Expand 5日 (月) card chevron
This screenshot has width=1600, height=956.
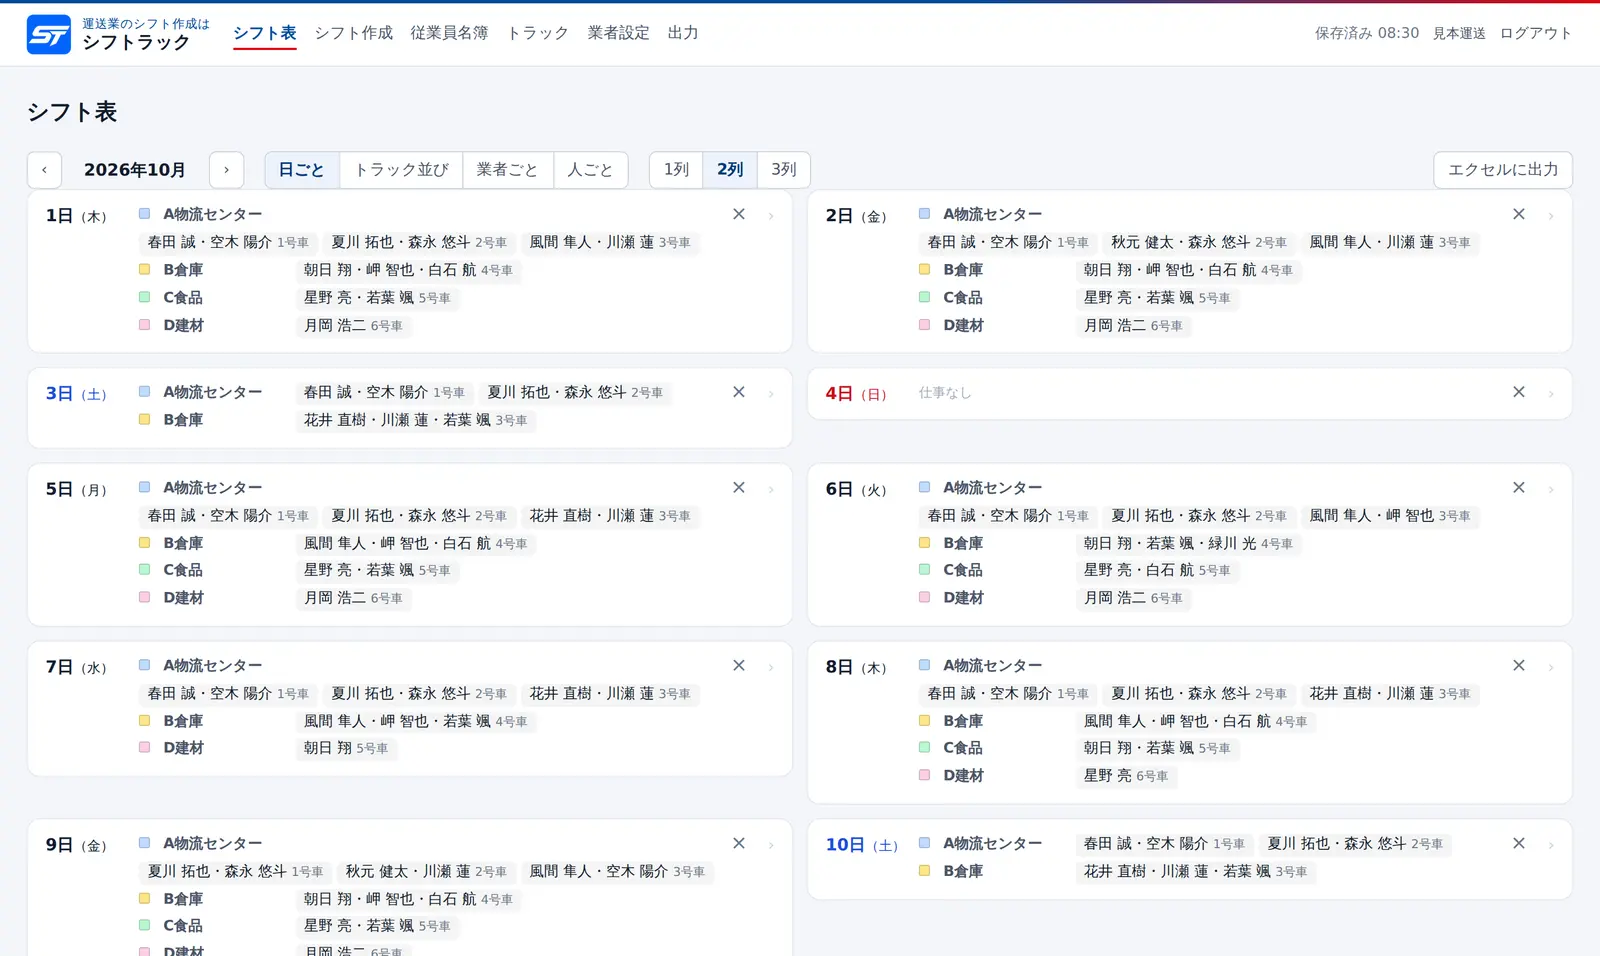pos(771,489)
